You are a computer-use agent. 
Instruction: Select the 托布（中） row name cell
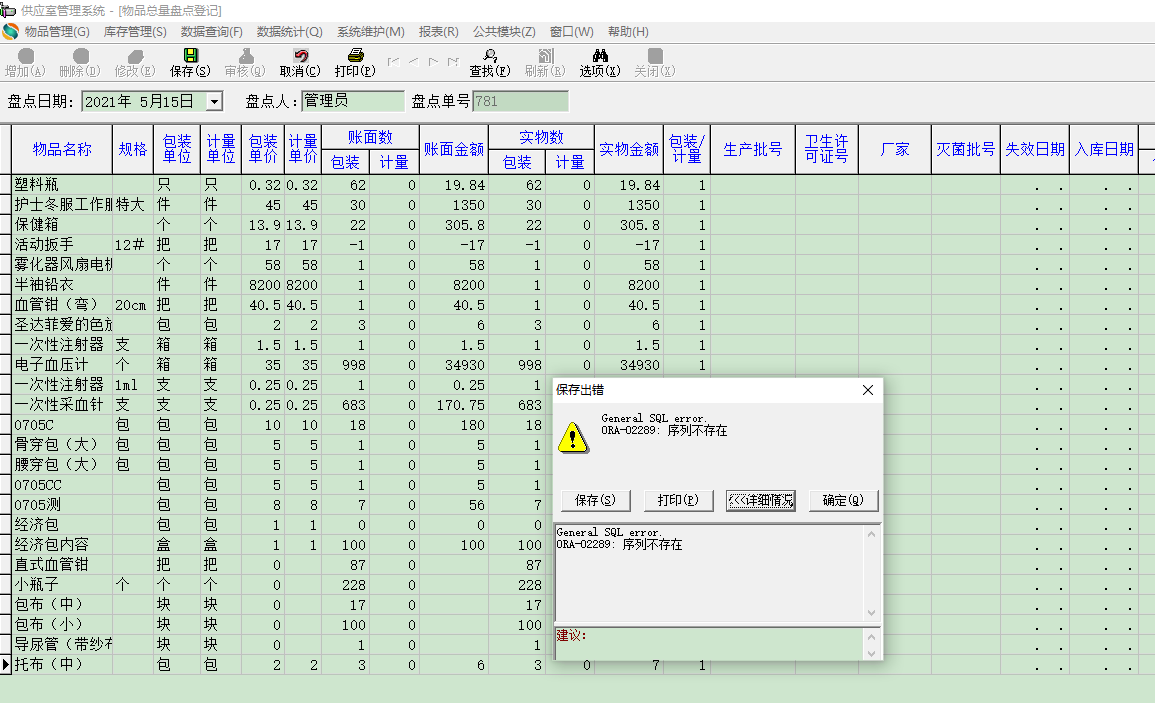pos(63,665)
